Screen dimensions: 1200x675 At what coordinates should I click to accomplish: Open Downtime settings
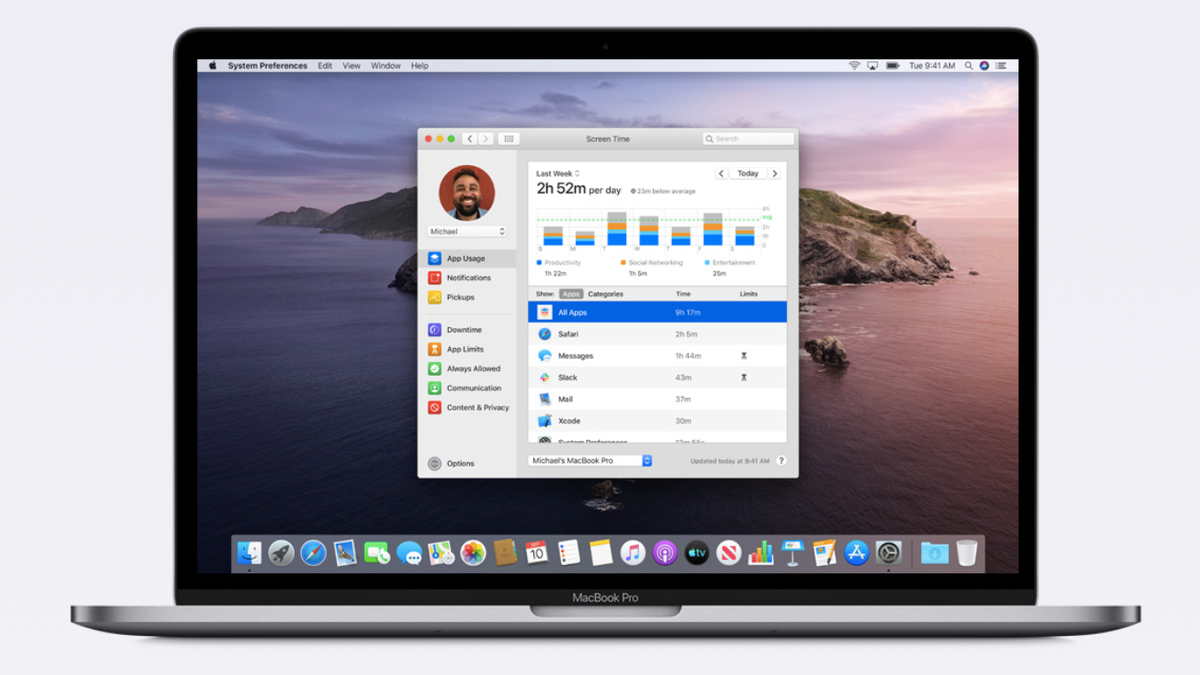point(466,329)
